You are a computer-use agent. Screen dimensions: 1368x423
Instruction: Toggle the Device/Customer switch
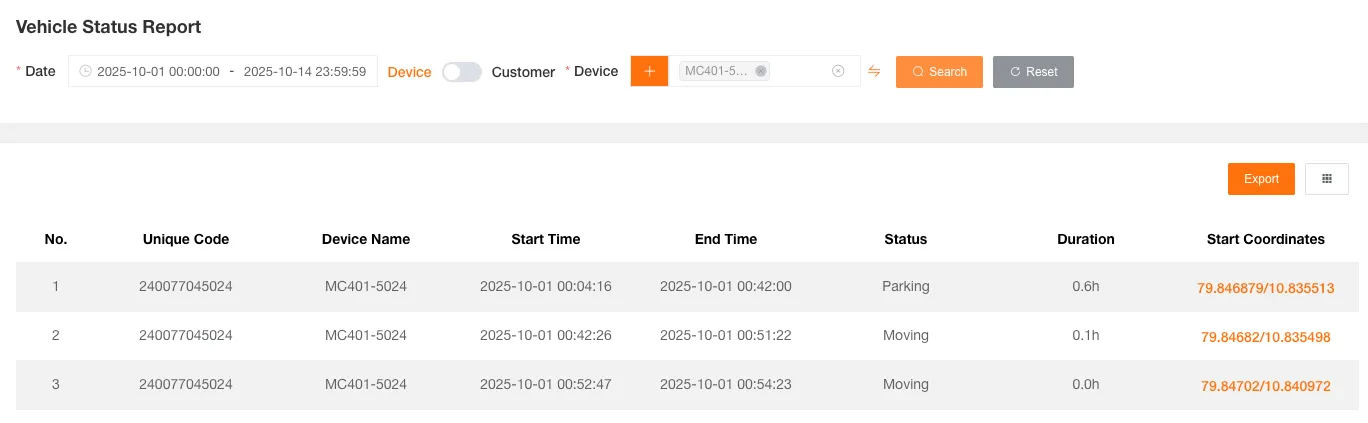click(462, 72)
